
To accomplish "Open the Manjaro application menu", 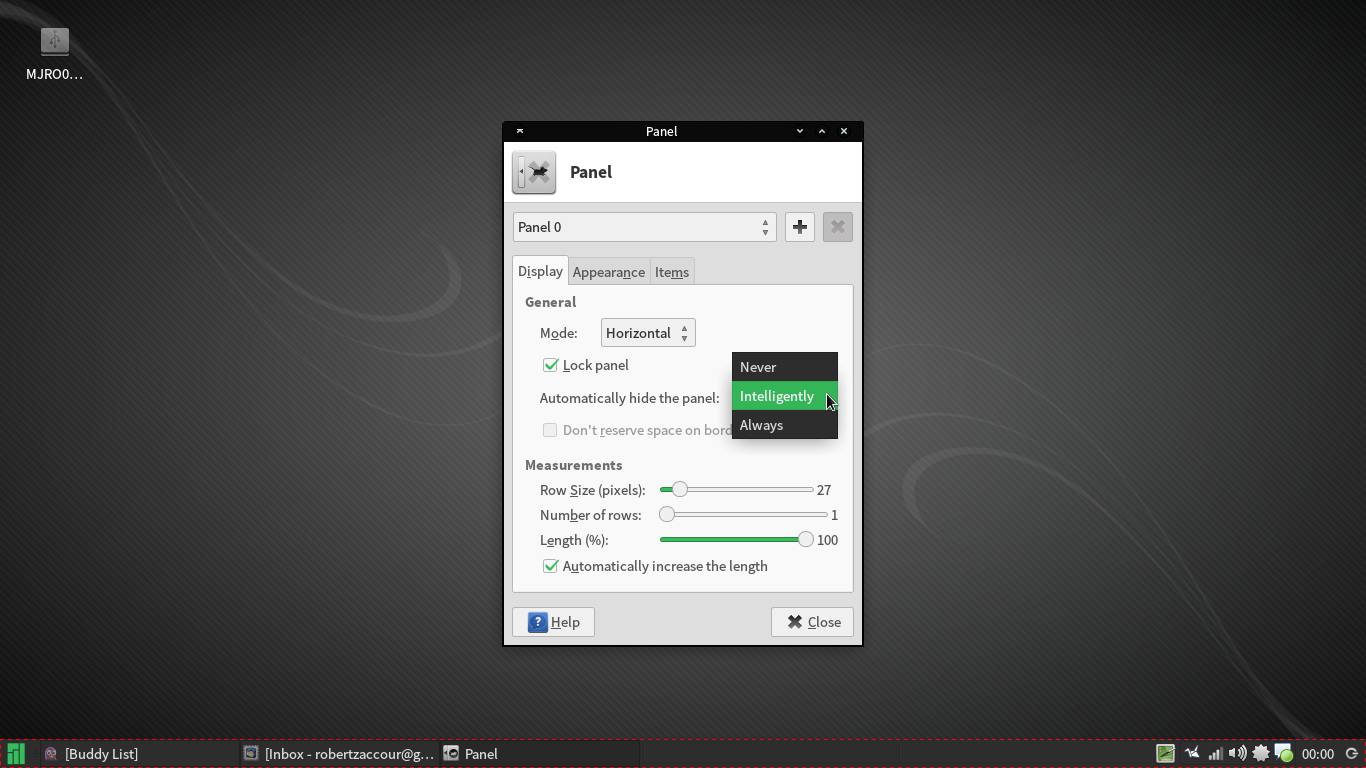I will point(15,754).
